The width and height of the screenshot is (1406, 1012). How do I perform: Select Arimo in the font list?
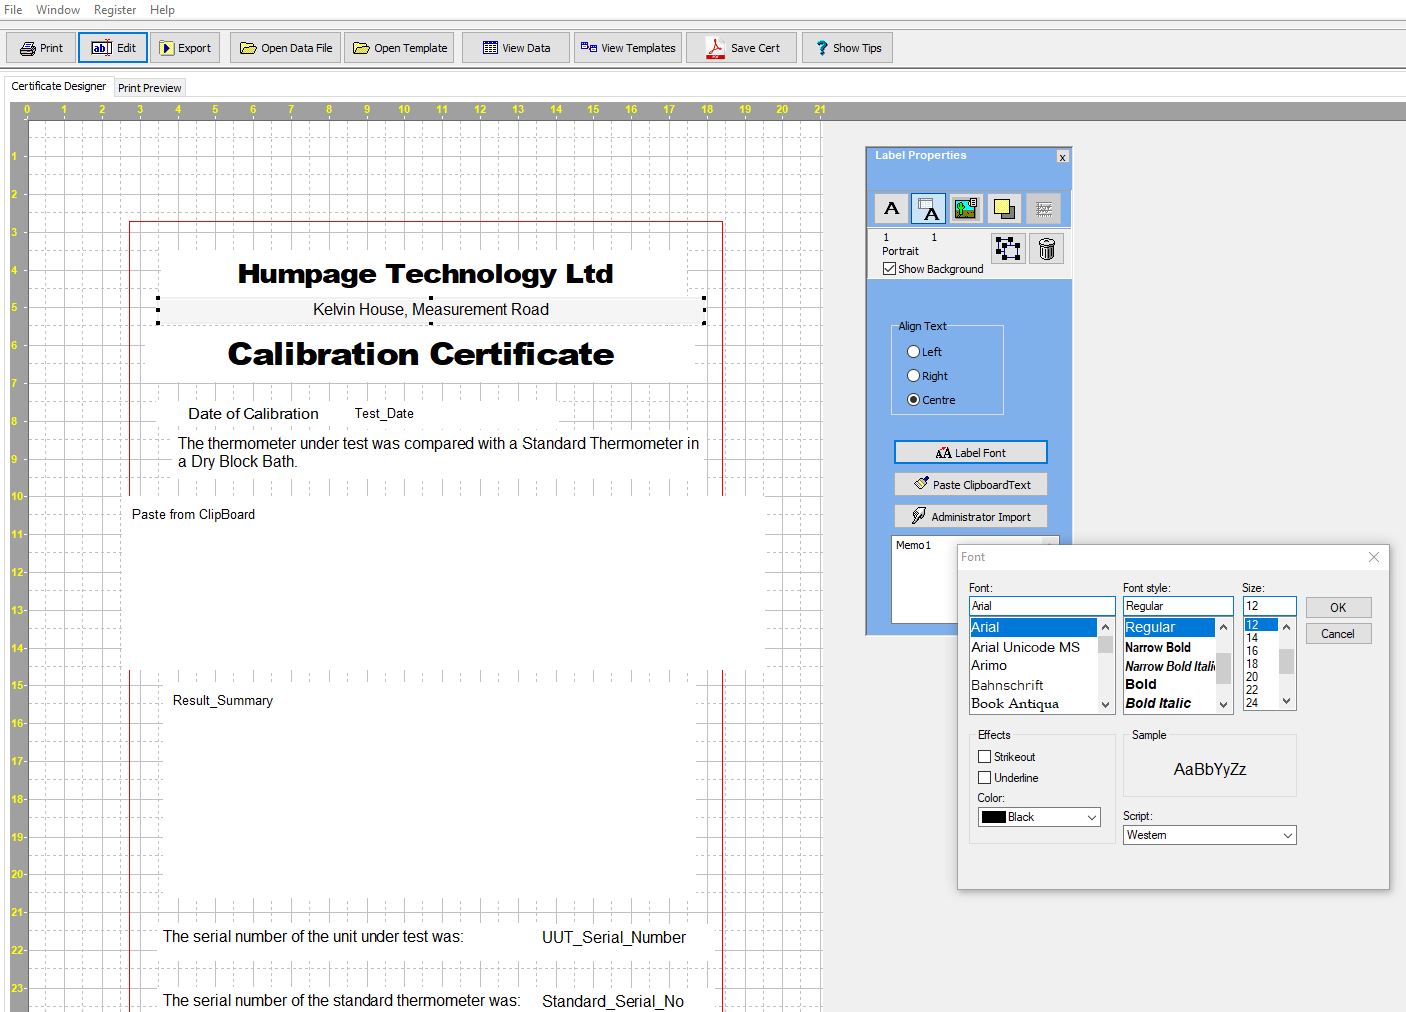(x=1033, y=665)
